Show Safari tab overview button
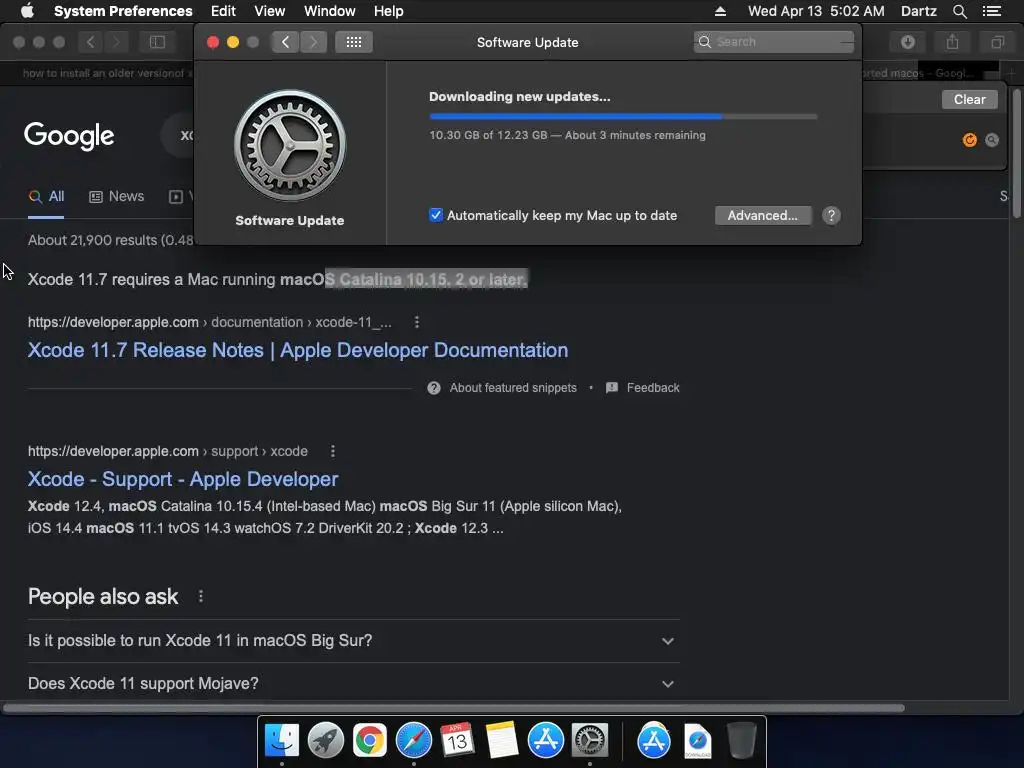This screenshot has height=768, width=1024. [x=997, y=42]
